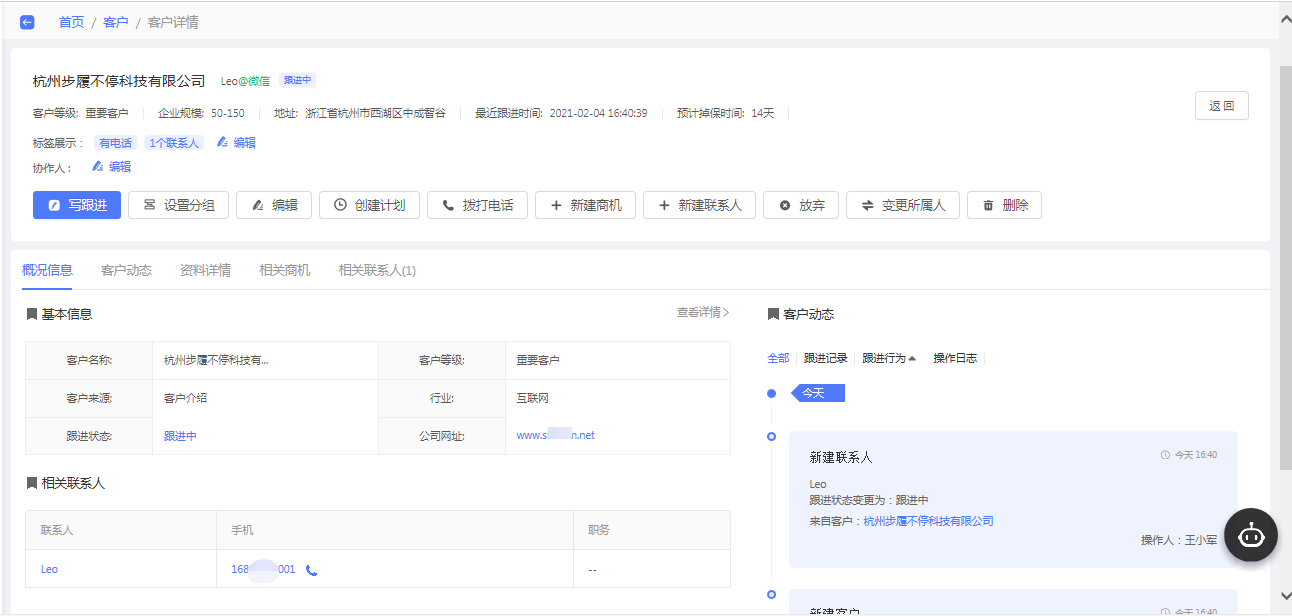1292x616 pixels.
Task: Click 新建联系人 button
Action: tap(699, 205)
